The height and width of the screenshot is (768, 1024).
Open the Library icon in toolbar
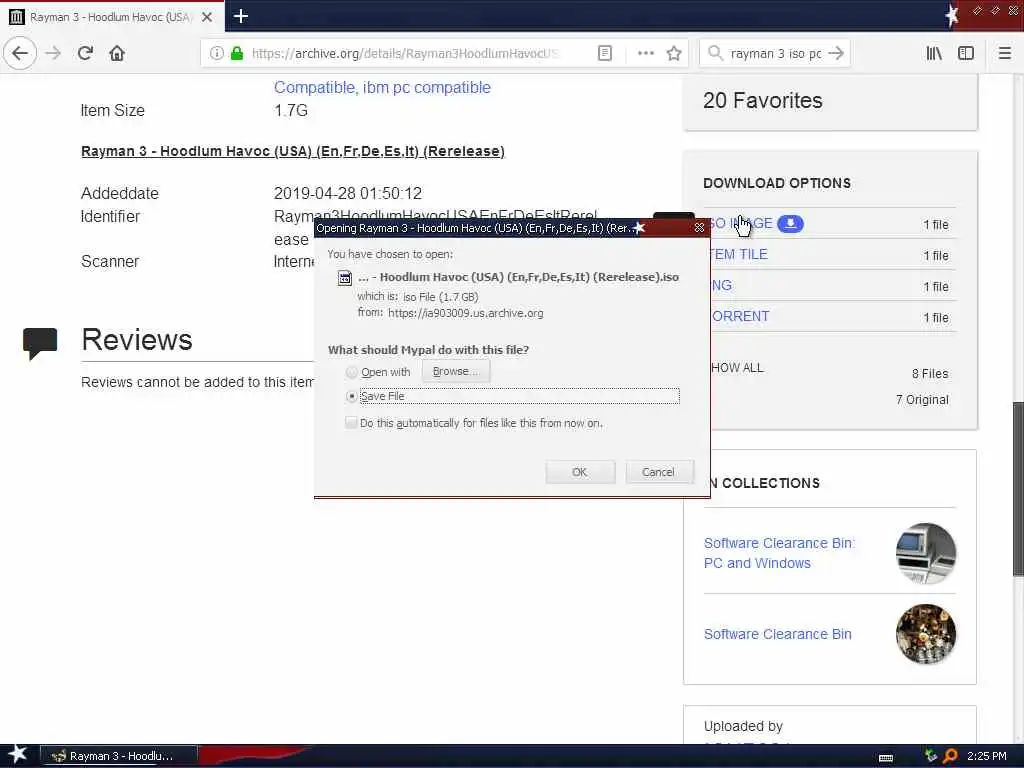934,53
